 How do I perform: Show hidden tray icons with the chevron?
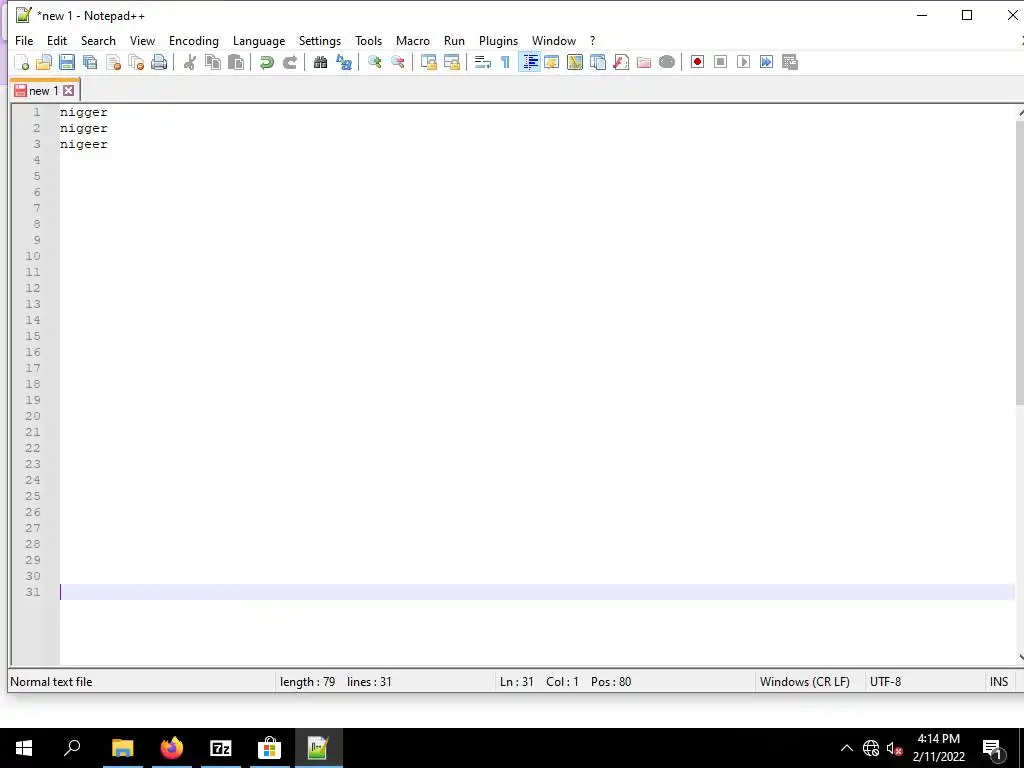846,748
